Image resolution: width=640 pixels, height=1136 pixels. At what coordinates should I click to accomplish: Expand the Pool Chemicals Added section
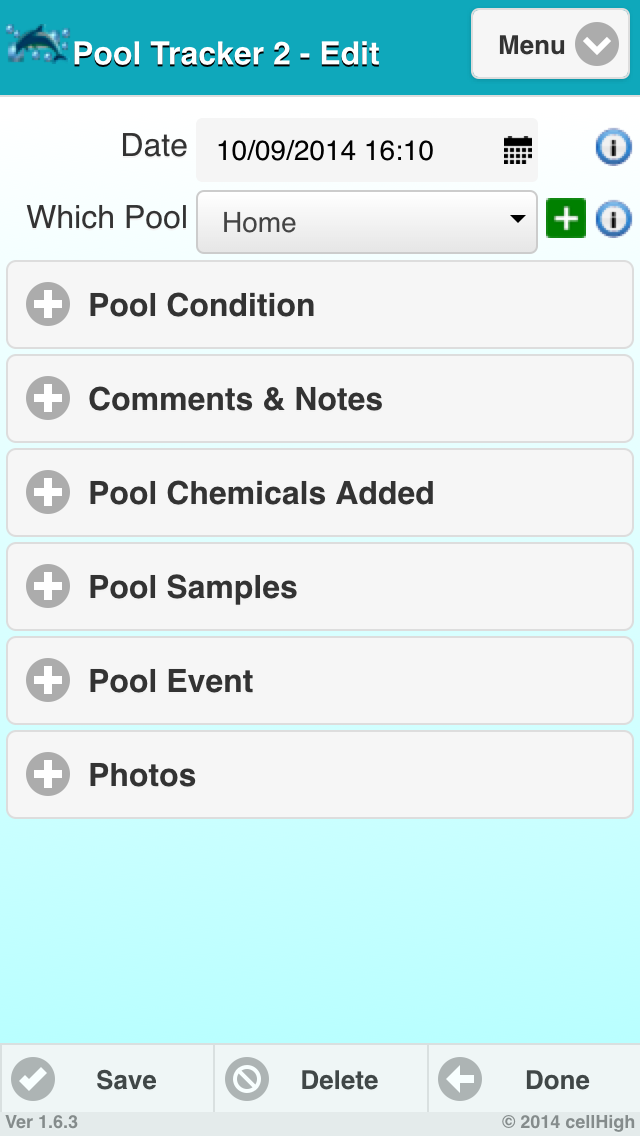[320, 493]
